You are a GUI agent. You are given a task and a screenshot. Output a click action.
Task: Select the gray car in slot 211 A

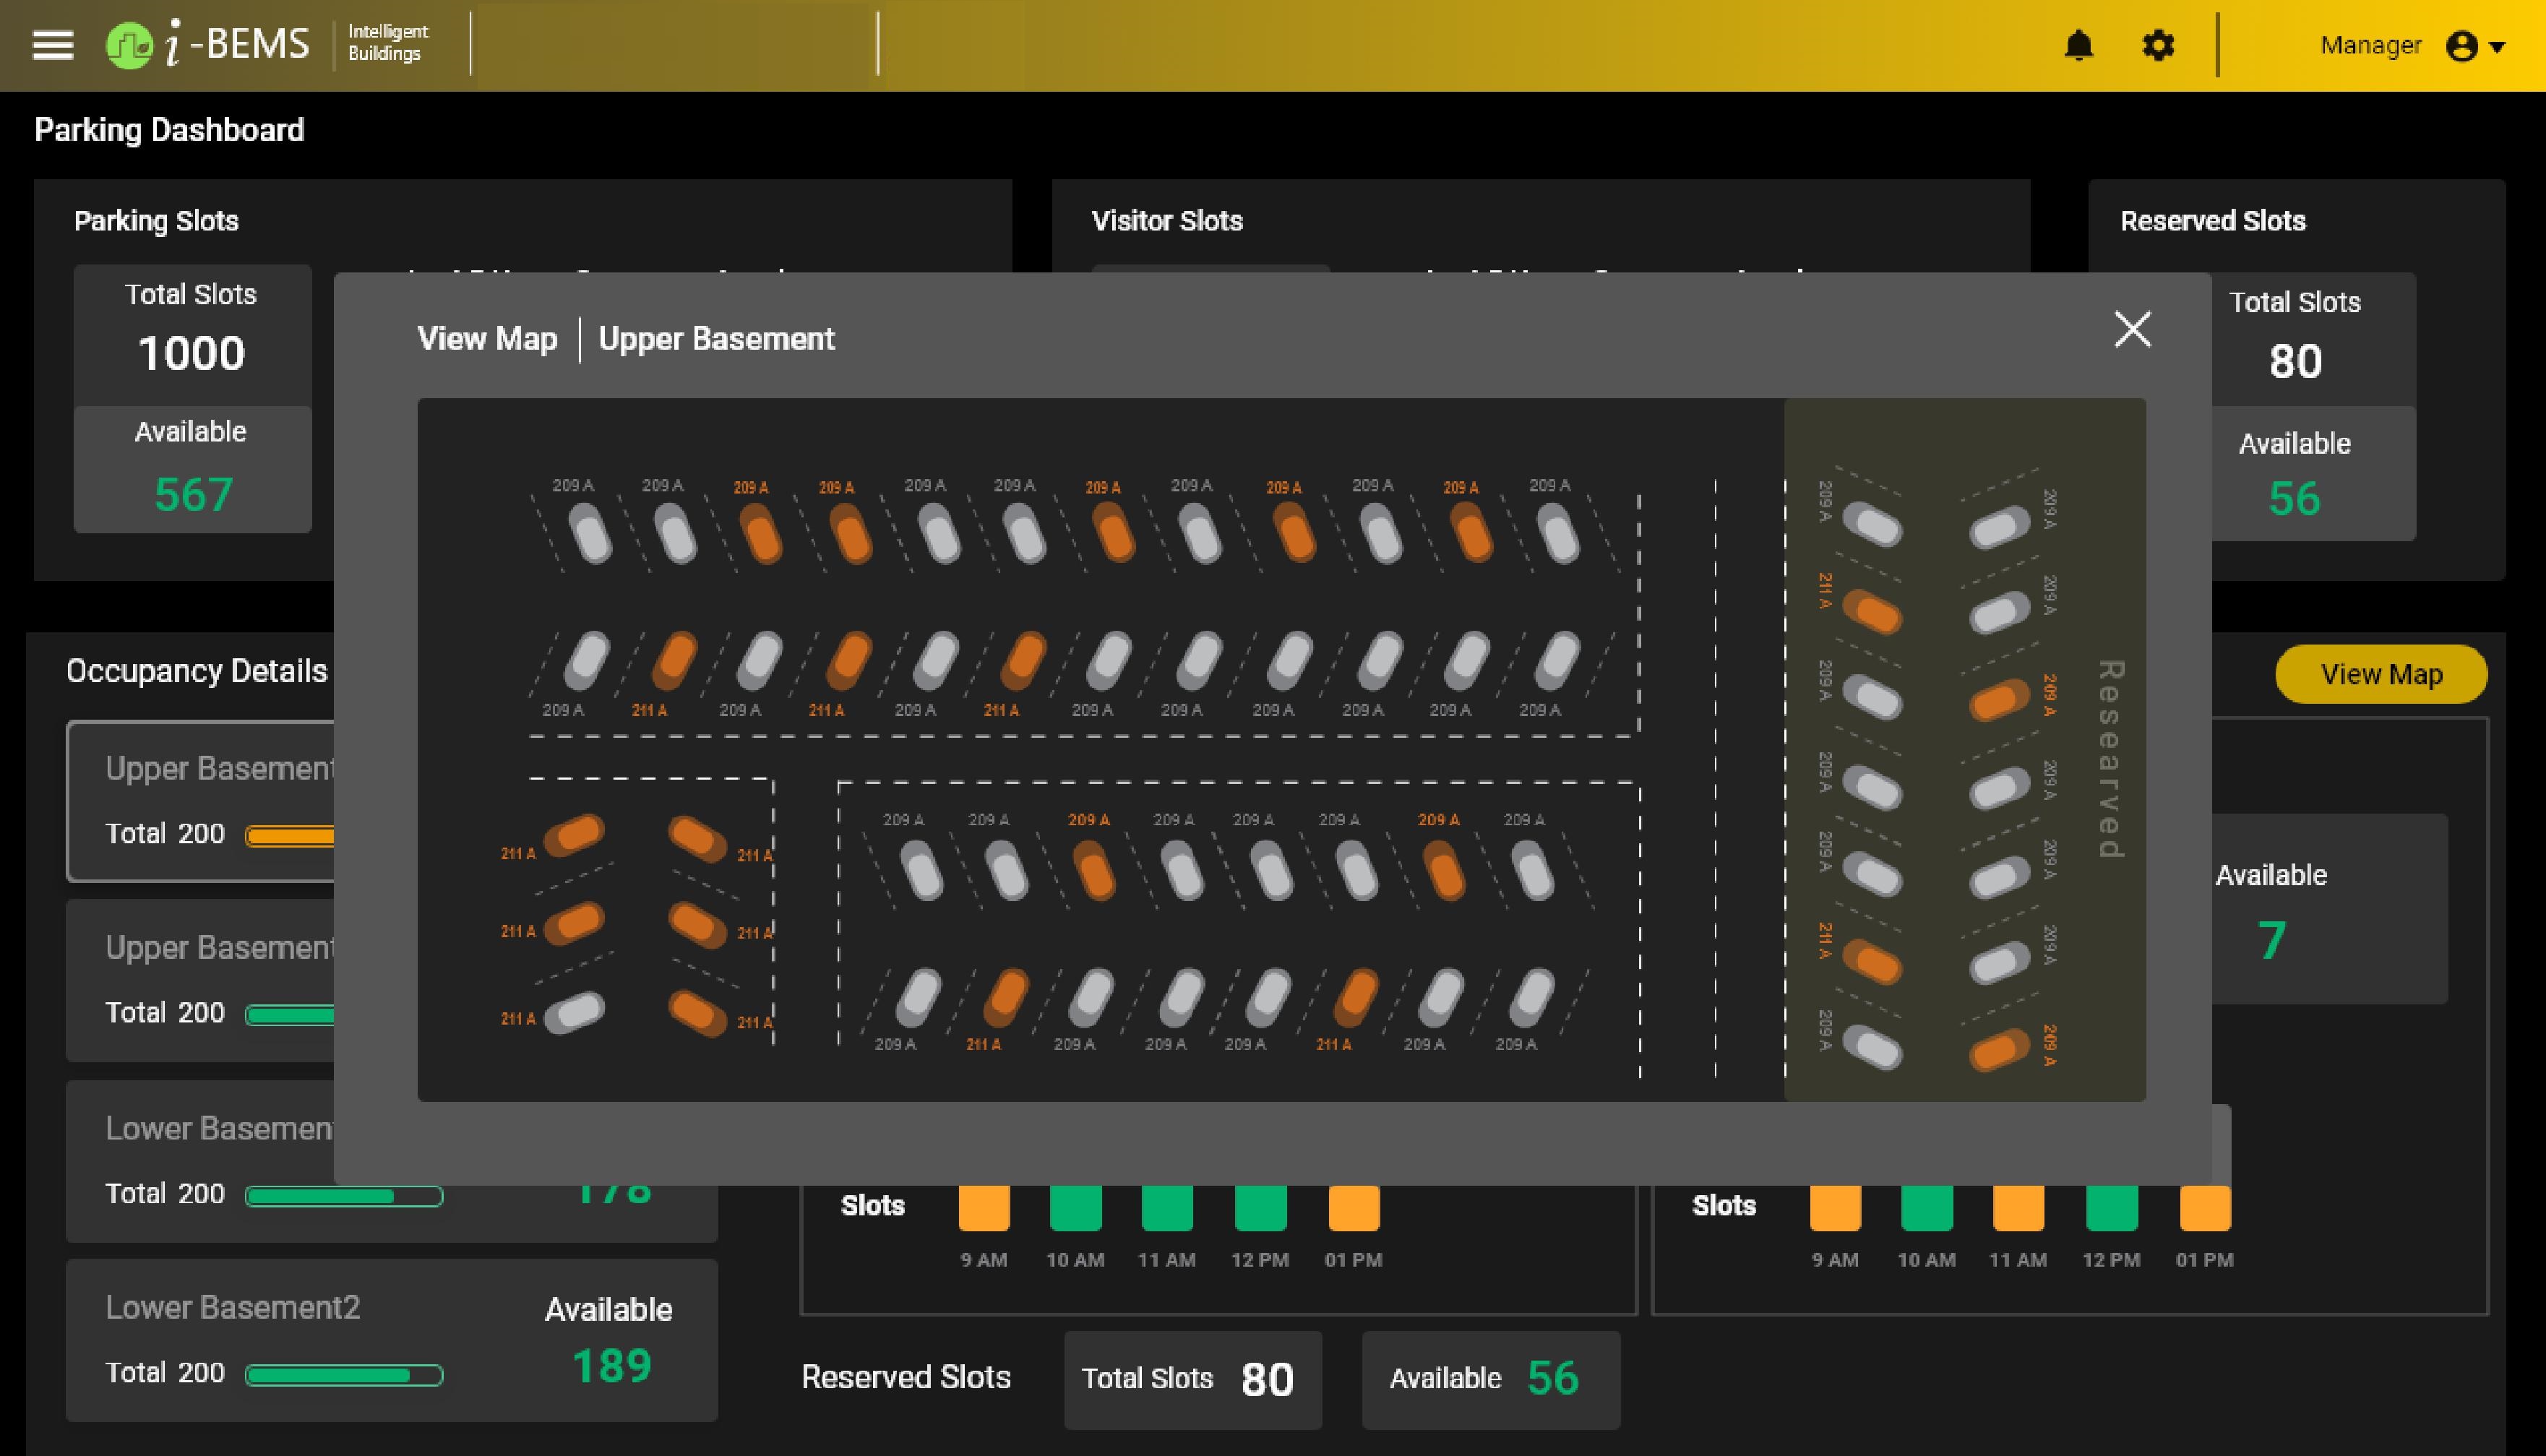pos(575,1012)
